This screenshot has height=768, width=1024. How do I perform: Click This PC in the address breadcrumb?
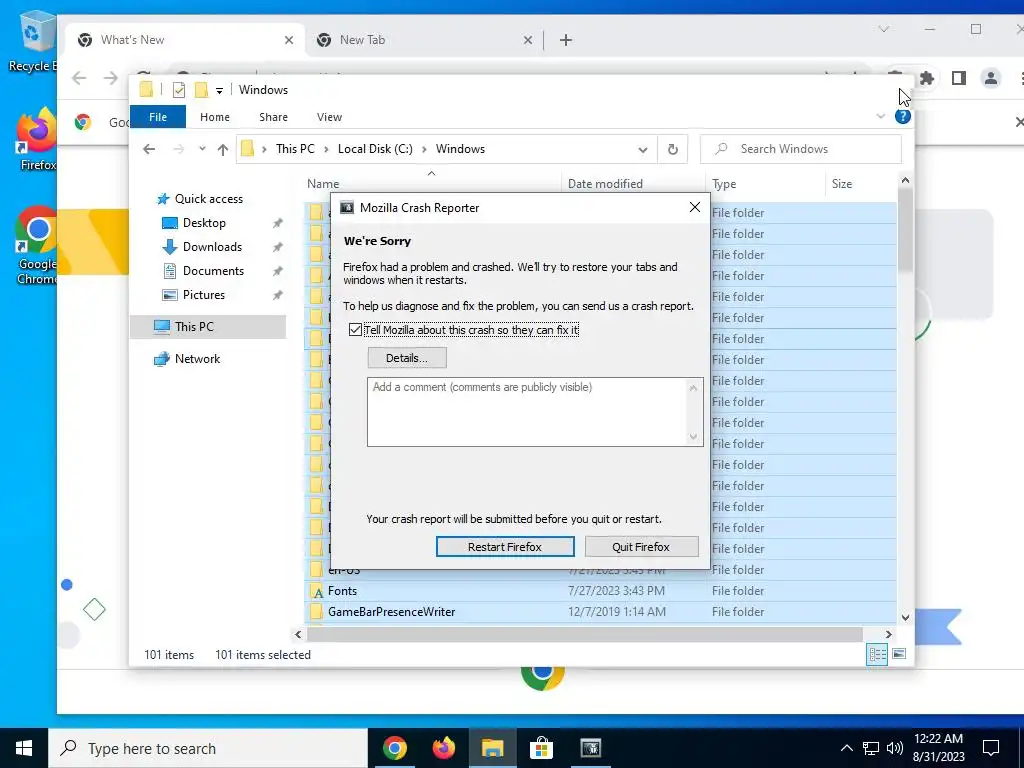[x=295, y=149]
